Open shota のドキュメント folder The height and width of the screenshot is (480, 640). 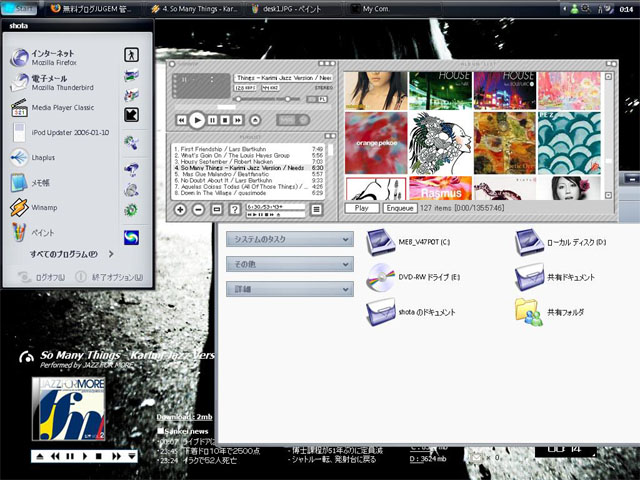tap(411, 312)
